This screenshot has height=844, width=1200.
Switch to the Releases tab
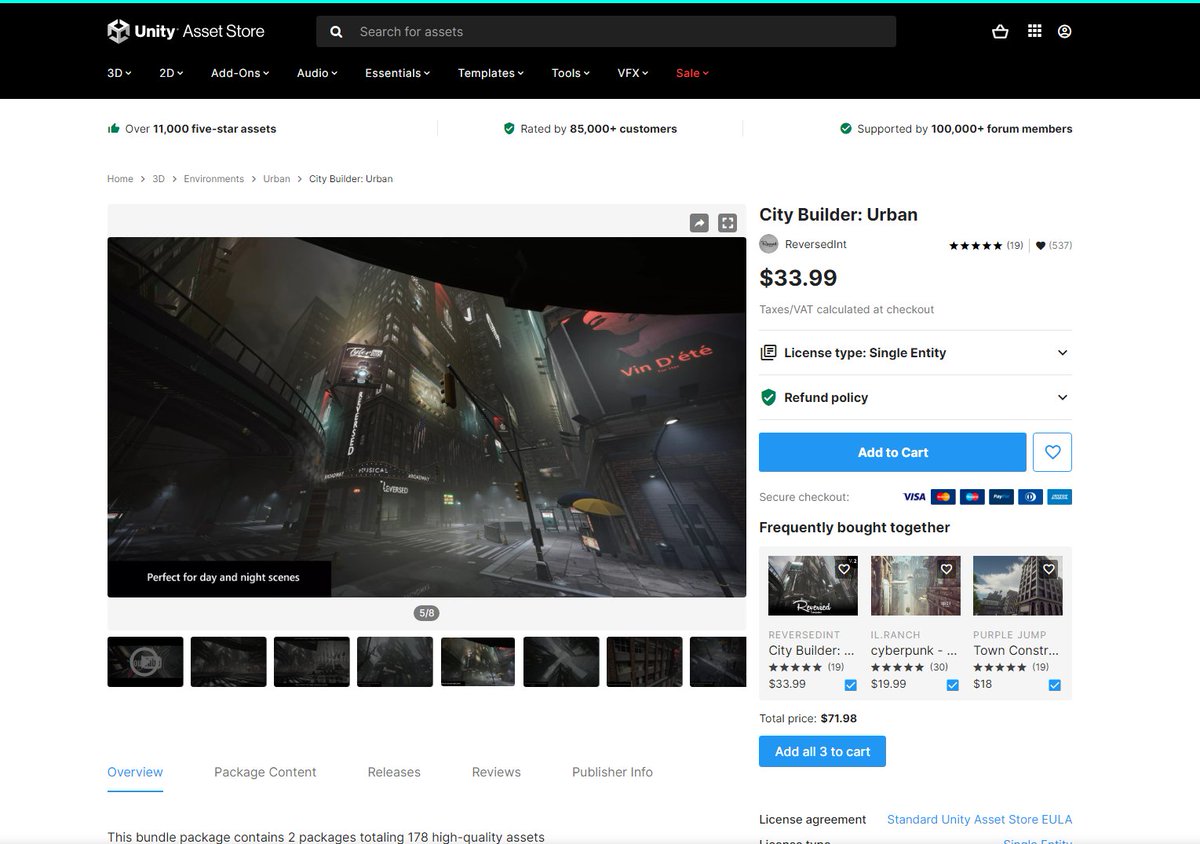(x=394, y=772)
